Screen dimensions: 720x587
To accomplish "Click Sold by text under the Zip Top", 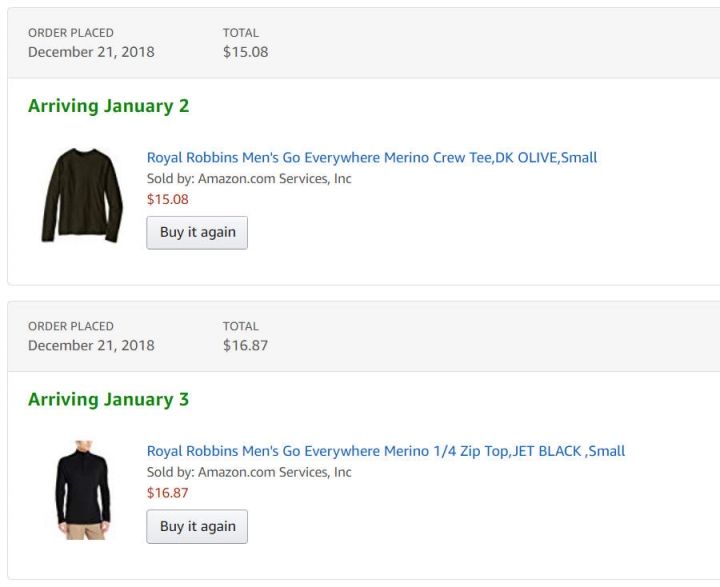I will (249, 472).
